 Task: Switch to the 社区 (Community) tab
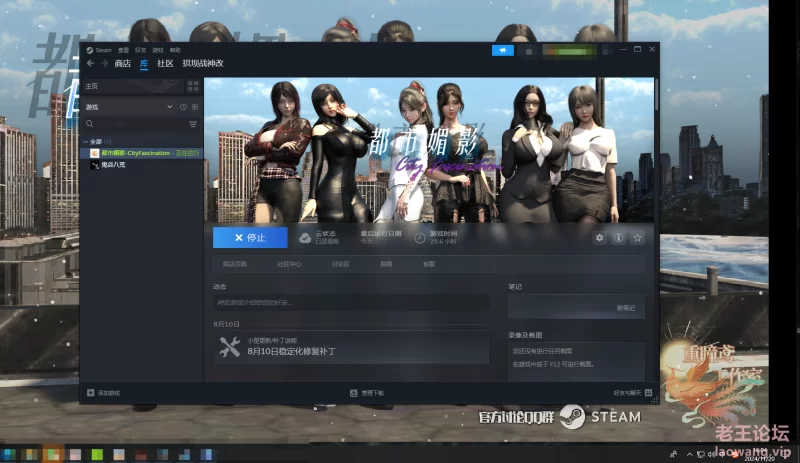pos(165,63)
